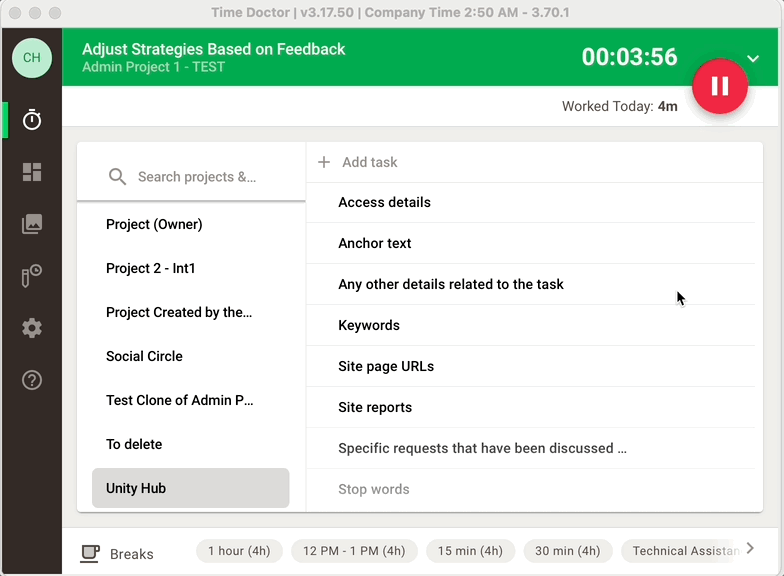Pause the running timer
The width and height of the screenshot is (784, 576).
point(719,87)
